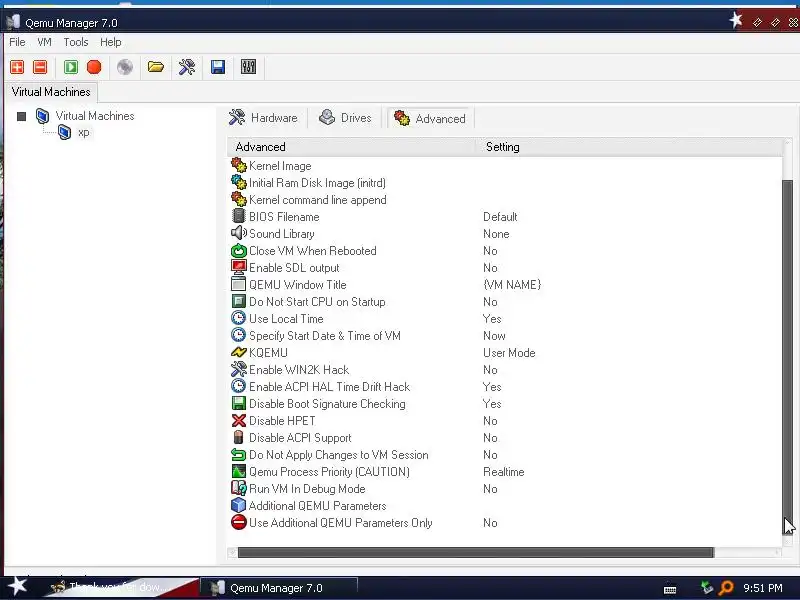800x600 pixels.
Task: Open the Help menu
Action: 111,42
